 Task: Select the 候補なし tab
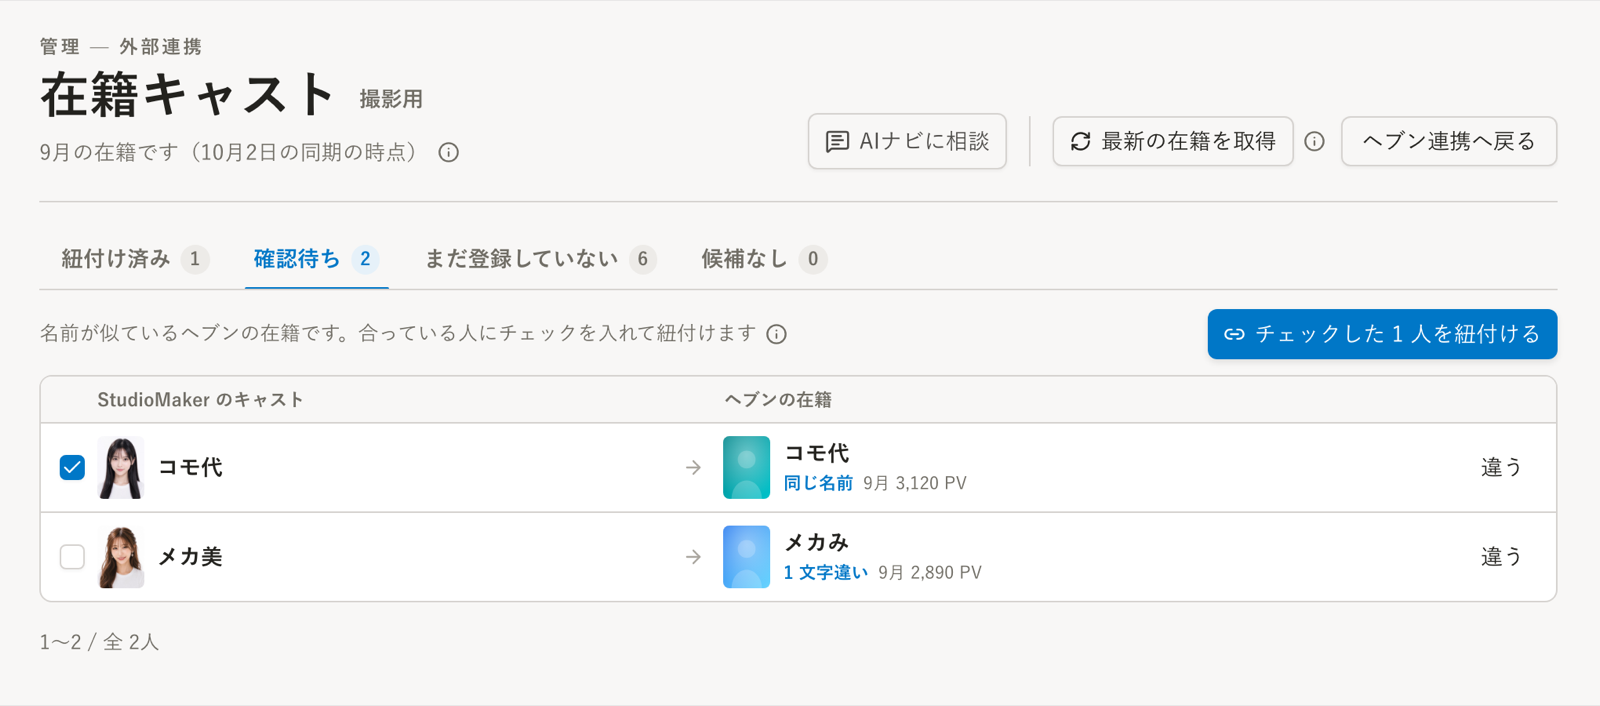coord(764,260)
